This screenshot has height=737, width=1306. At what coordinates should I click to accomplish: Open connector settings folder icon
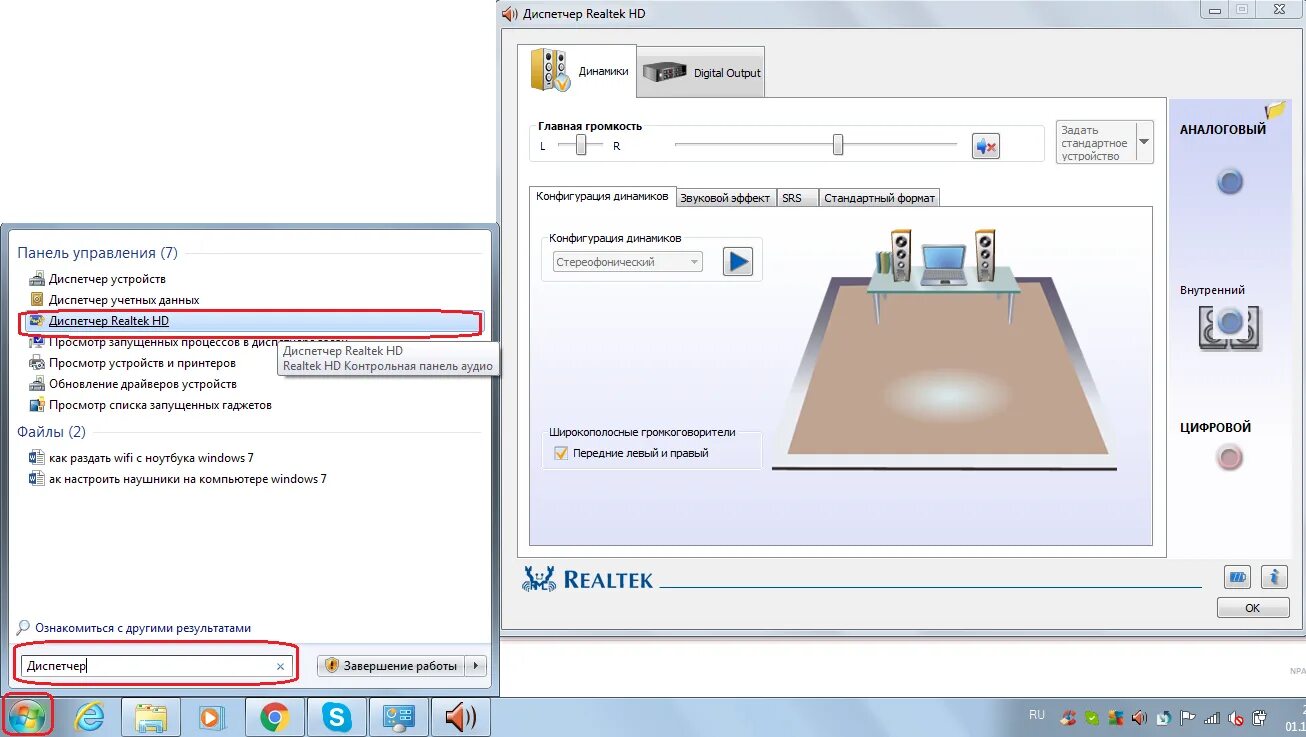(1275, 110)
